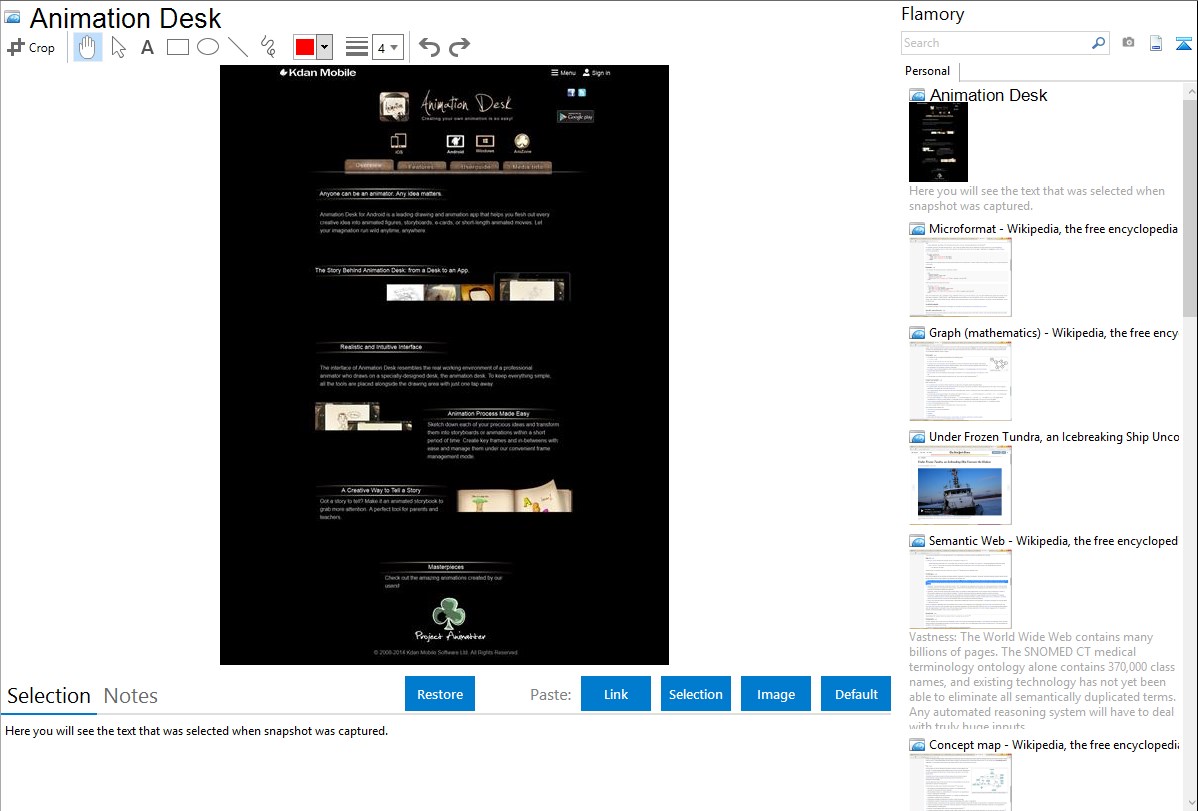
Task: Switch to the Notes tab
Action: point(131,696)
